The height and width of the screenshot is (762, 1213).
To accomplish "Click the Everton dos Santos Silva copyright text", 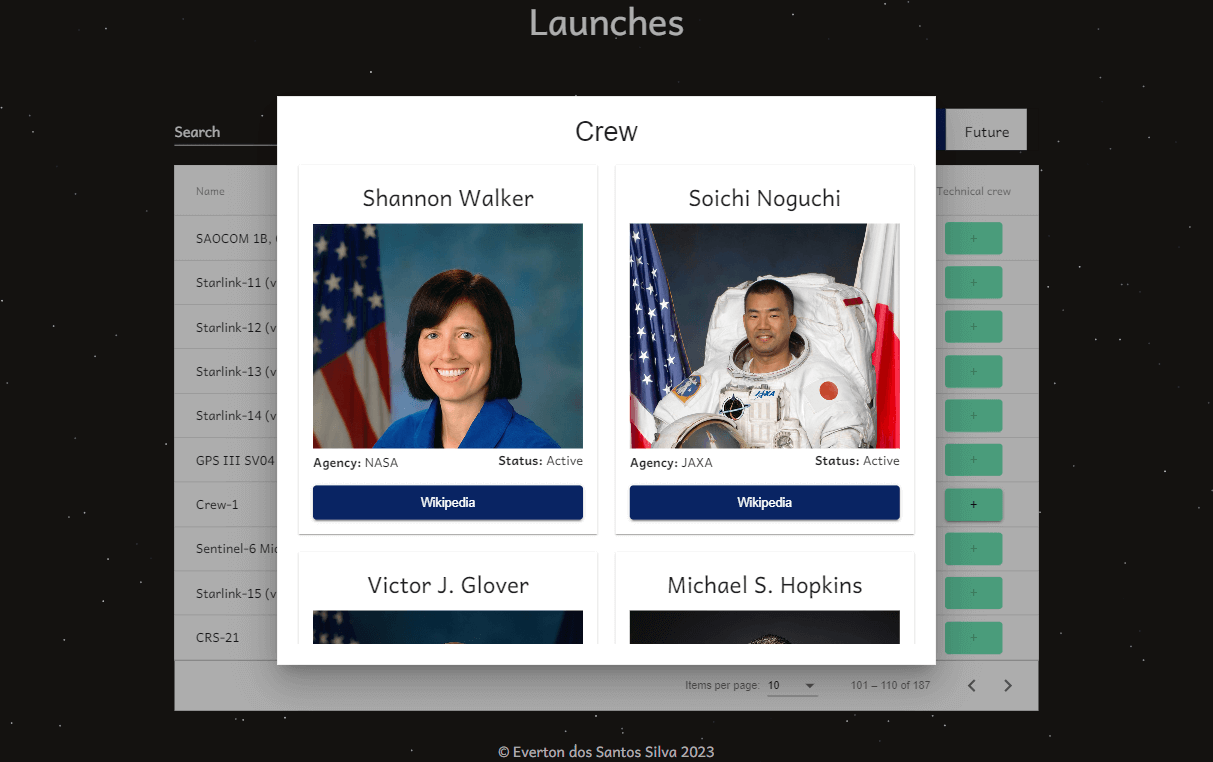I will (606, 752).
